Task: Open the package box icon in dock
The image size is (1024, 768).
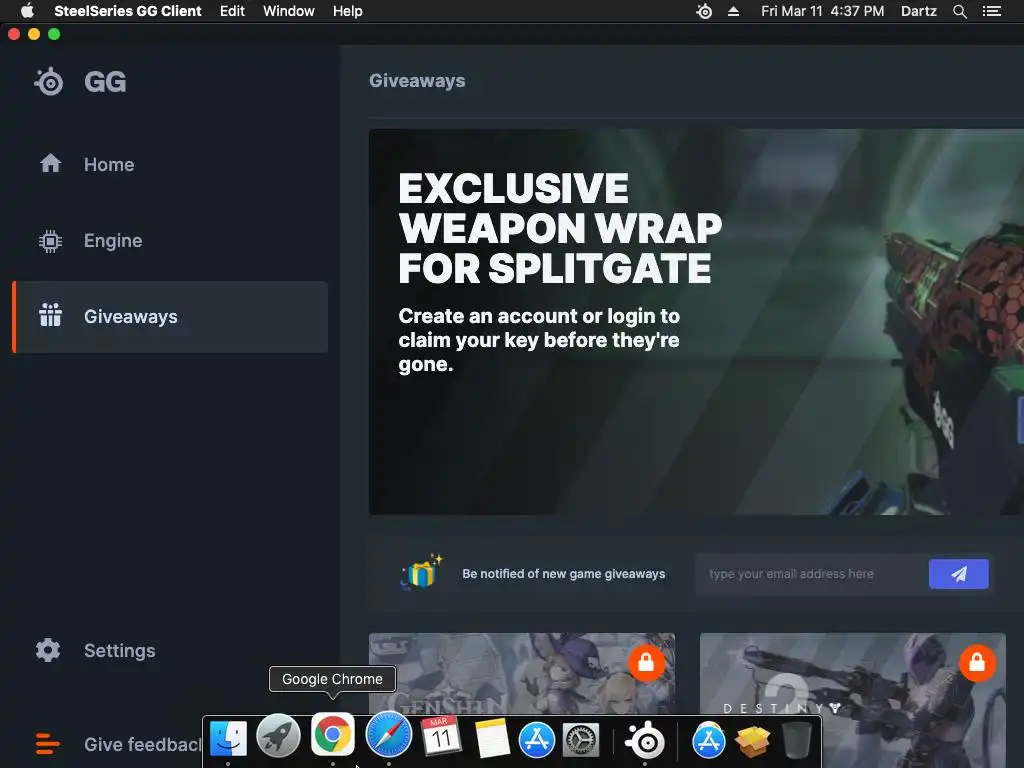Action: 752,741
